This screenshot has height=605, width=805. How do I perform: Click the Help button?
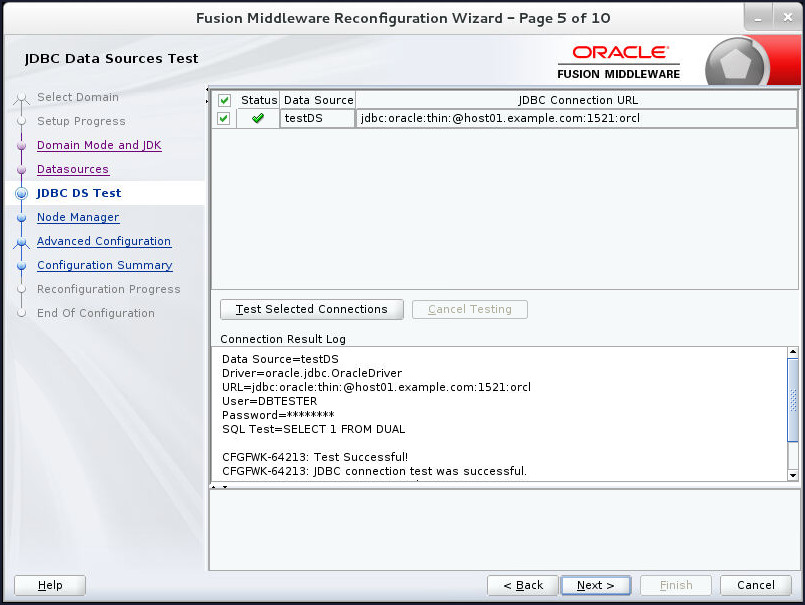coord(50,585)
